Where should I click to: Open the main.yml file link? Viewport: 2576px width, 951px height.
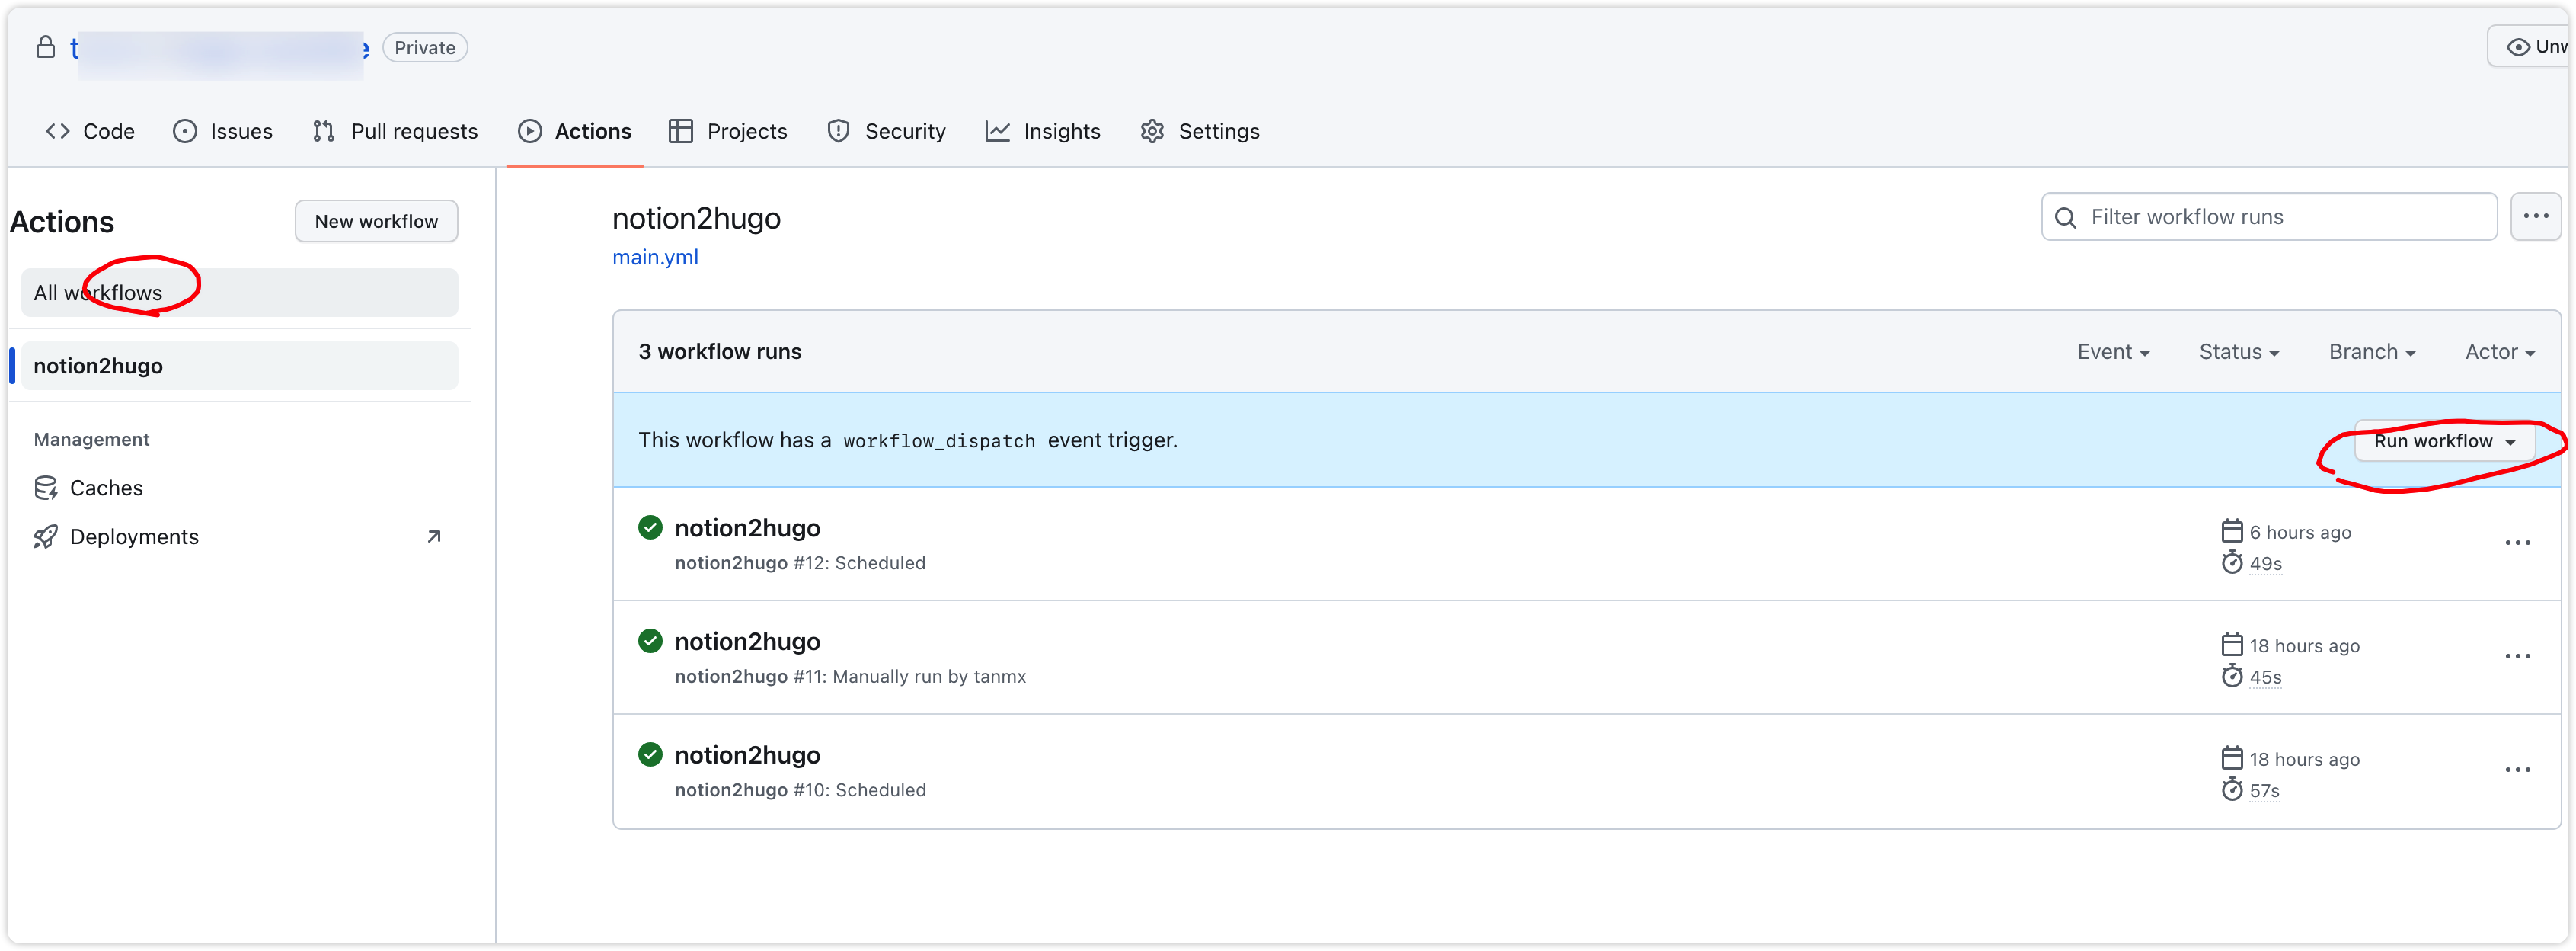click(x=655, y=258)
